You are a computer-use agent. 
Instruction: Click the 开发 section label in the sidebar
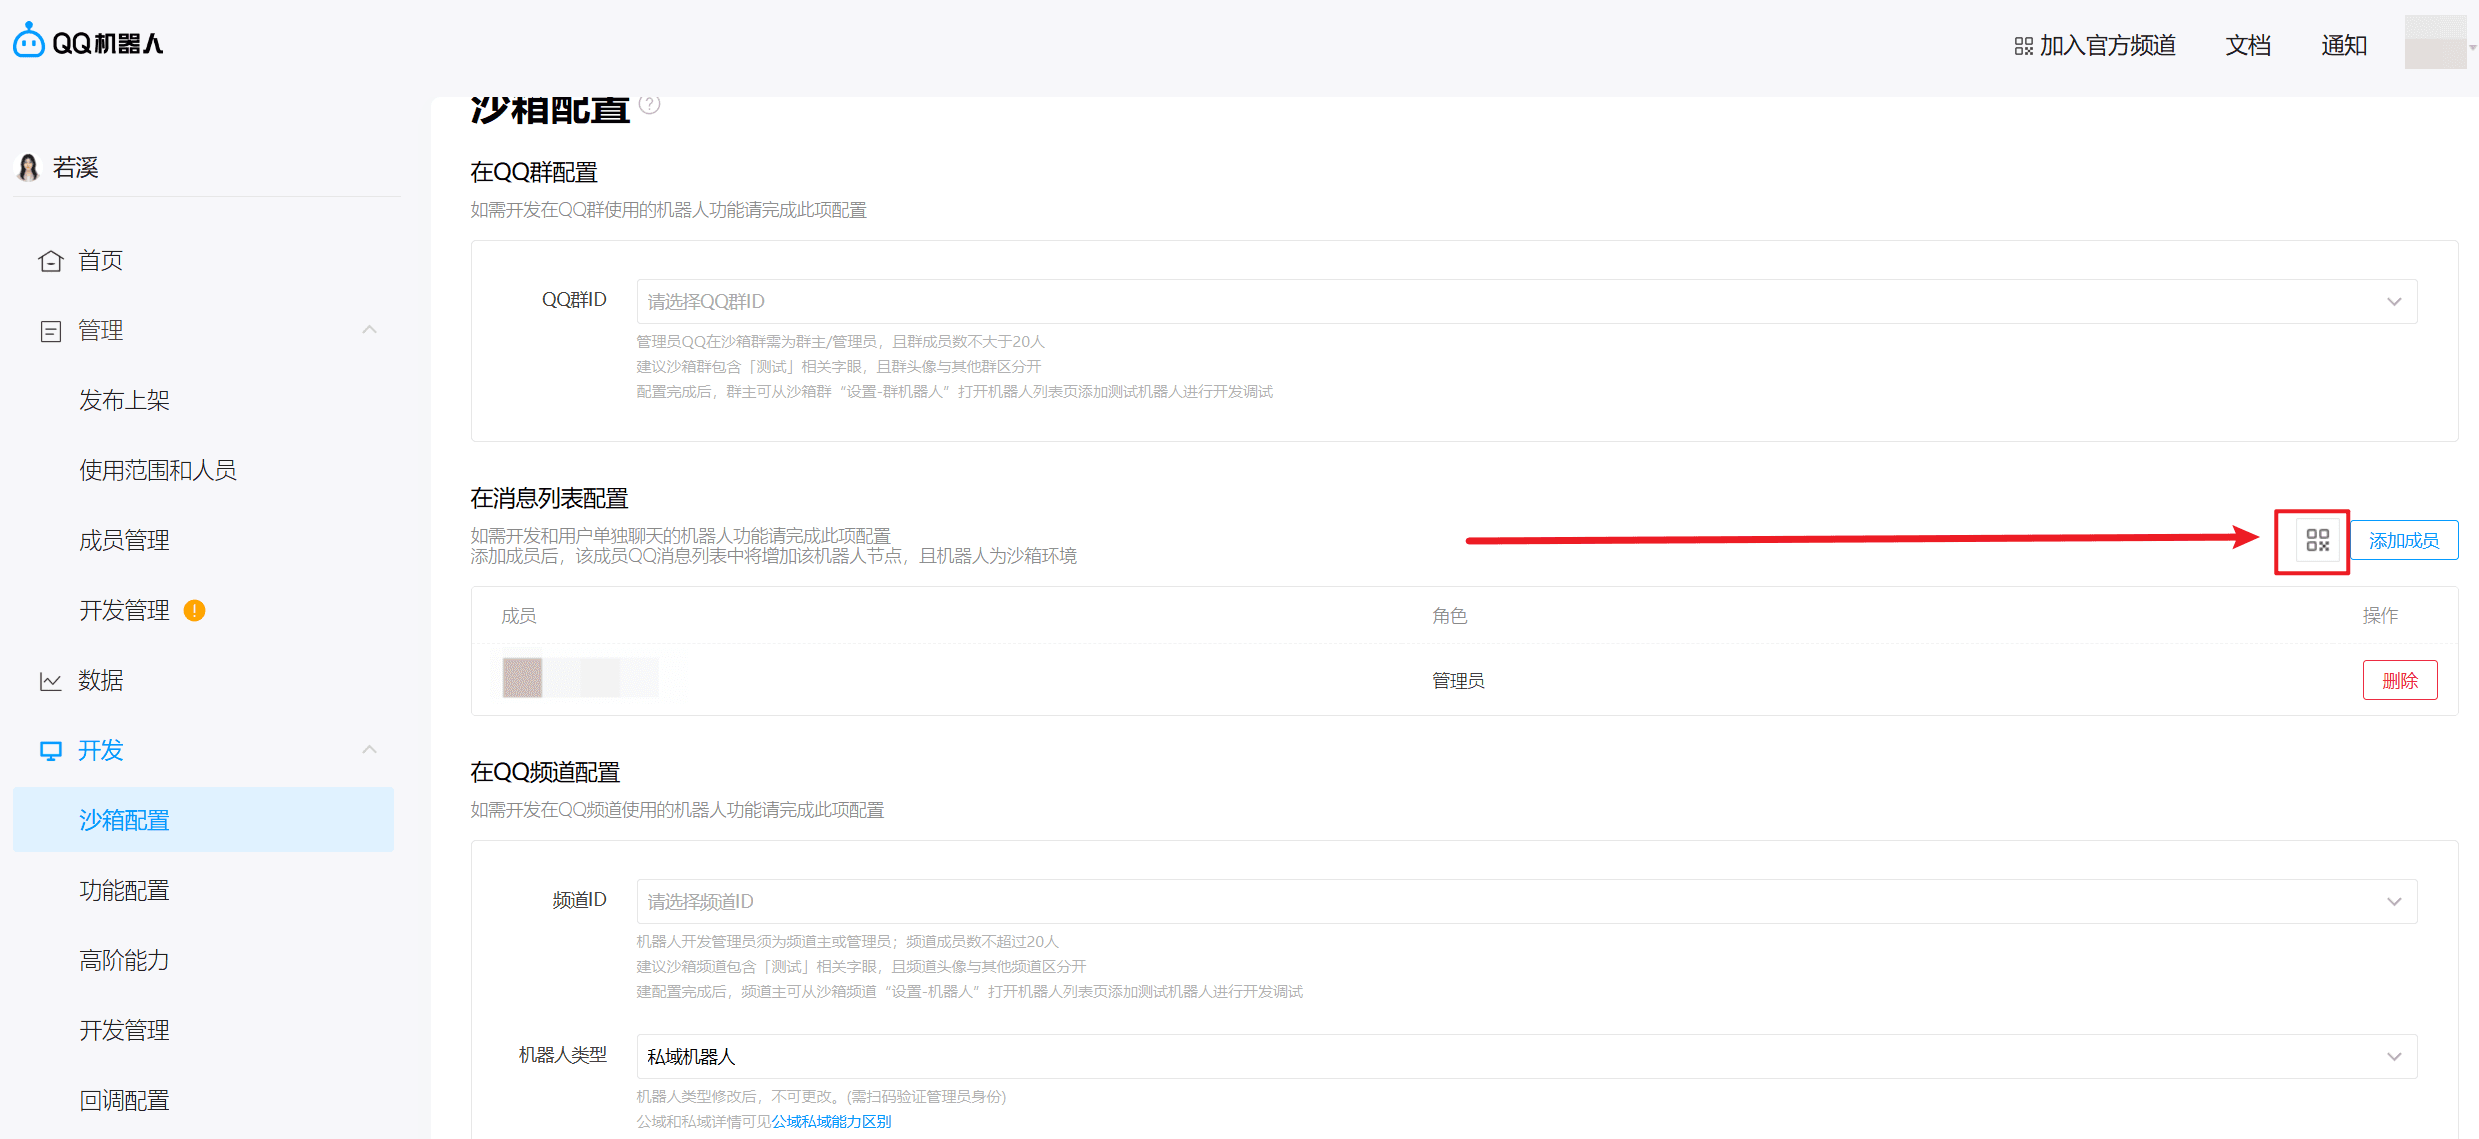[x=101, y=751]
